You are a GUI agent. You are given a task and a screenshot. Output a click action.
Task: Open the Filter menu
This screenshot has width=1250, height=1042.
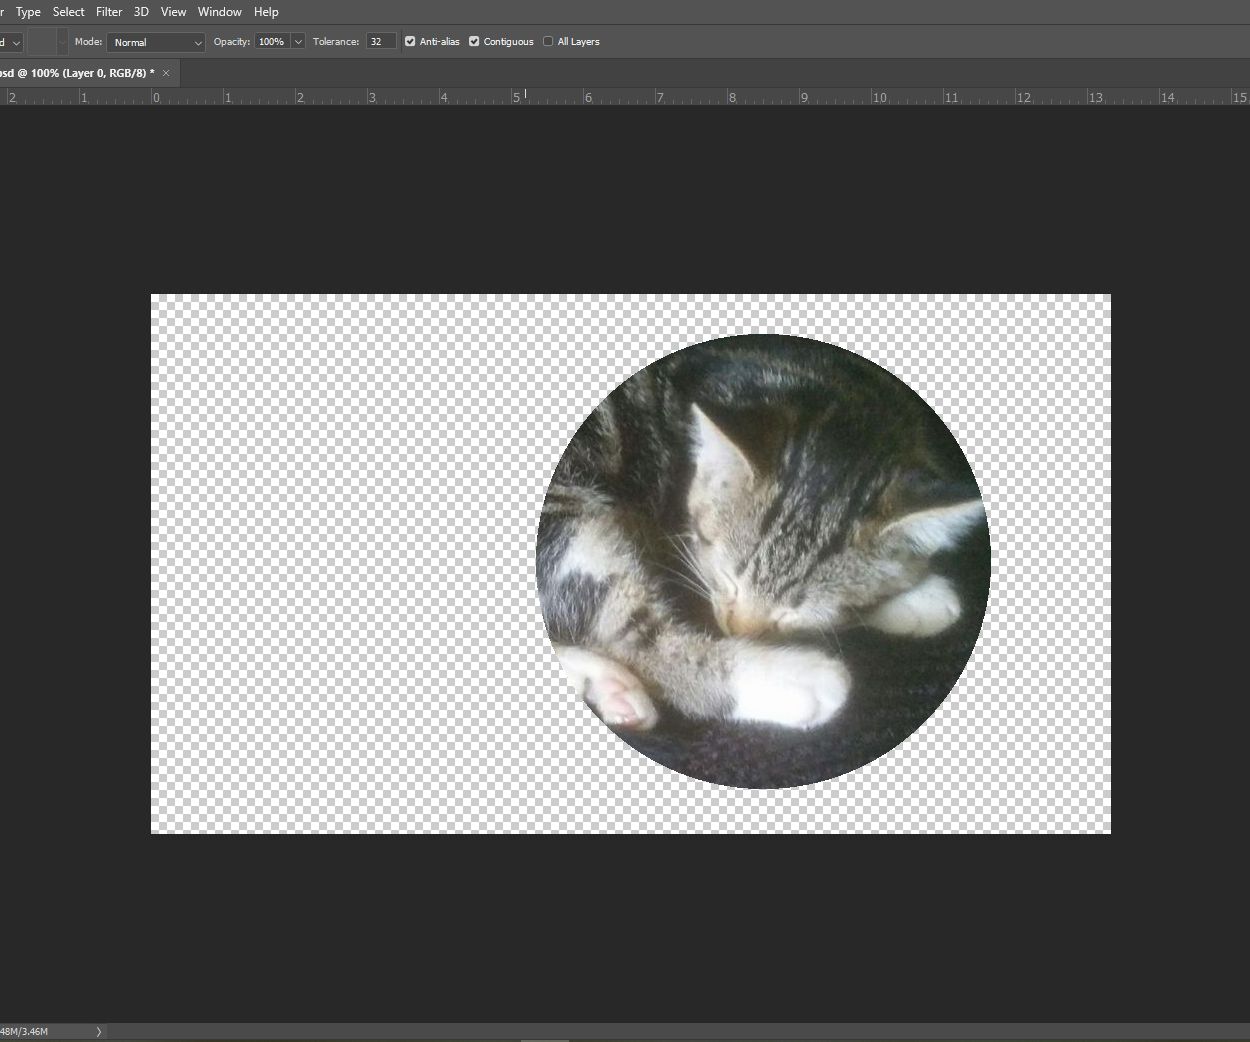109,11
